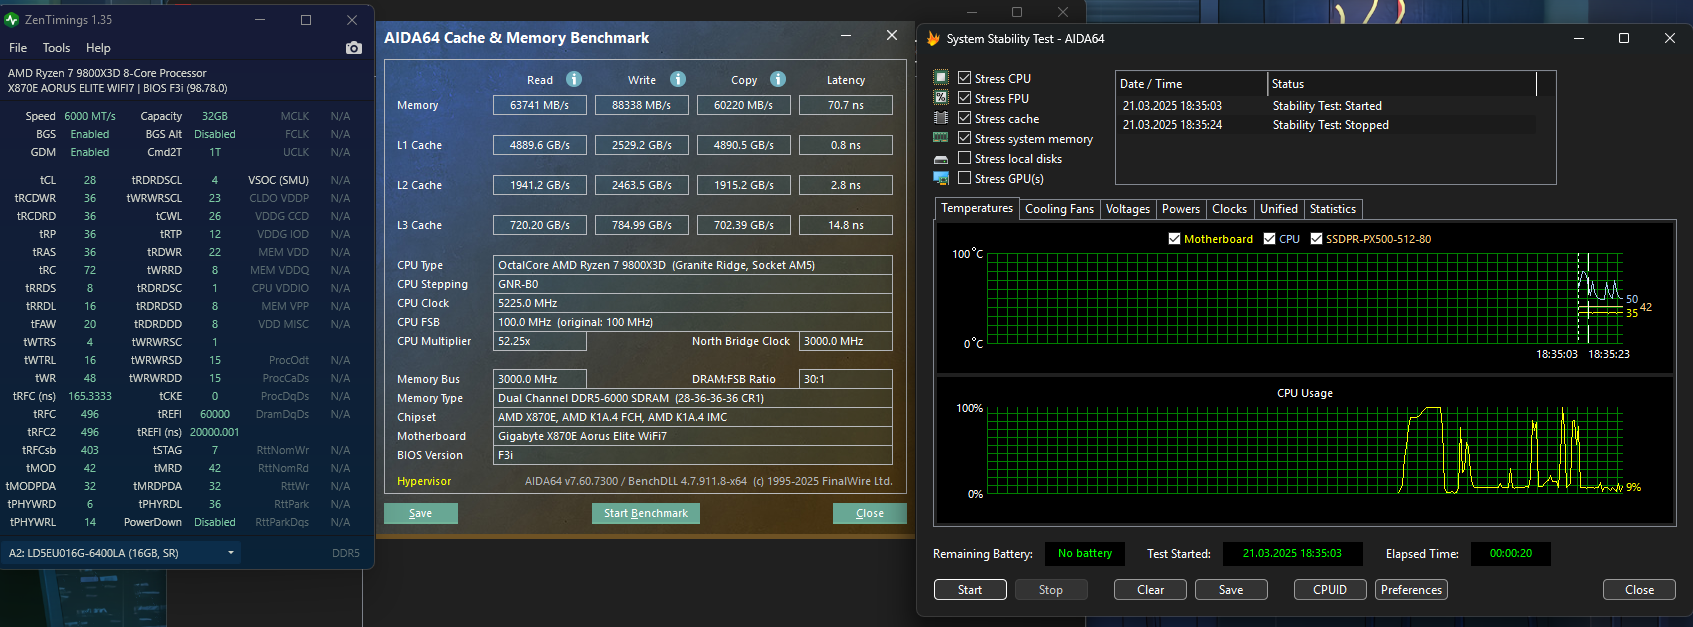Image resolution: width=1693 pixels, height=627 pixels.
Task: Switch to the Cooling Fans tab
Action: tap(1059, 209)
